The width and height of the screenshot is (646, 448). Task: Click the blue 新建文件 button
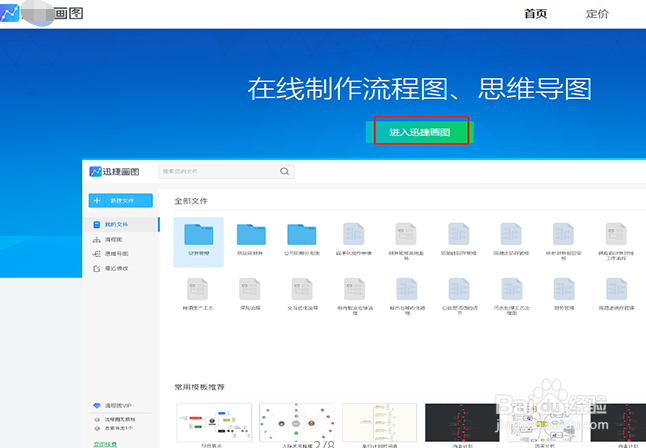coord(121,200)
